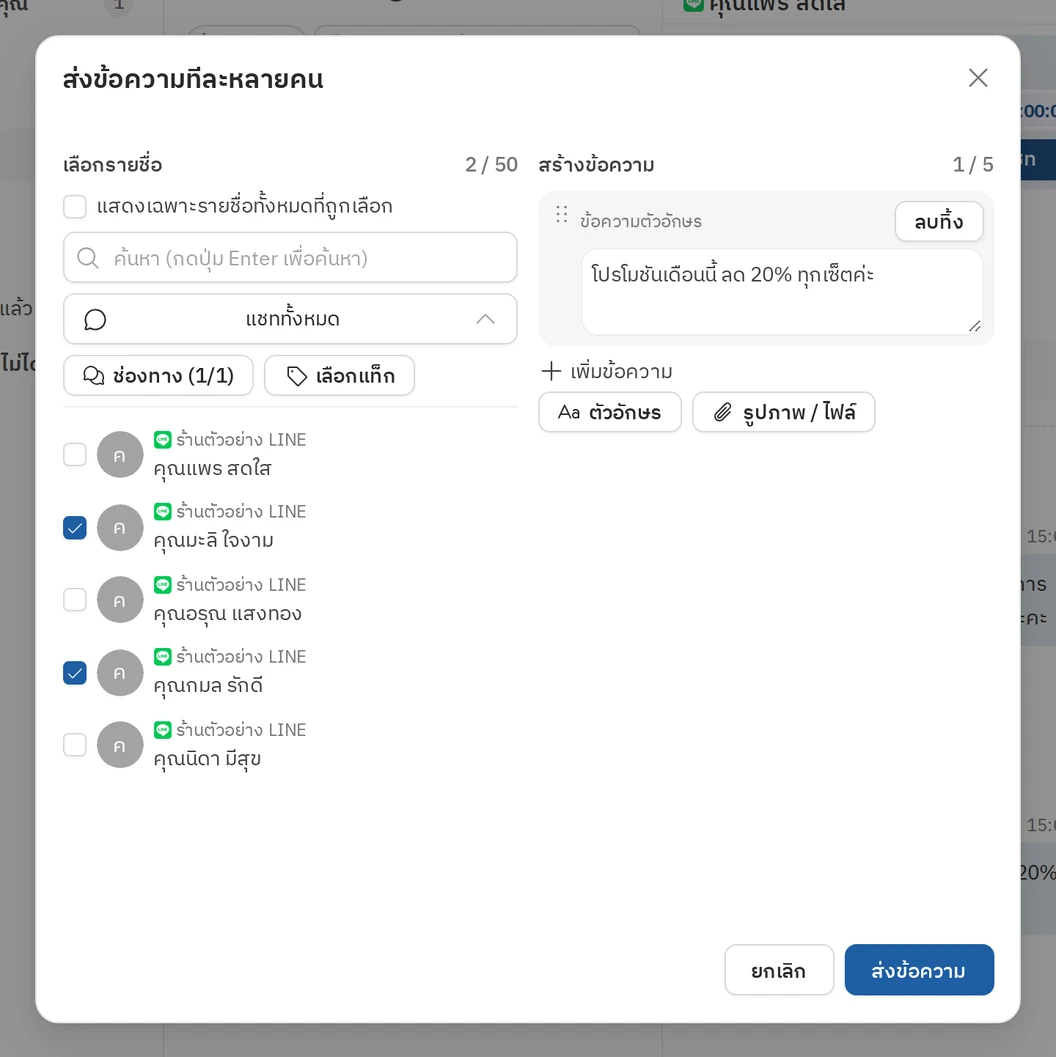This screenshot has height=1057, width=1056.
Task: Click the 1 / 5 message counter
Action: tap(972, 164)
